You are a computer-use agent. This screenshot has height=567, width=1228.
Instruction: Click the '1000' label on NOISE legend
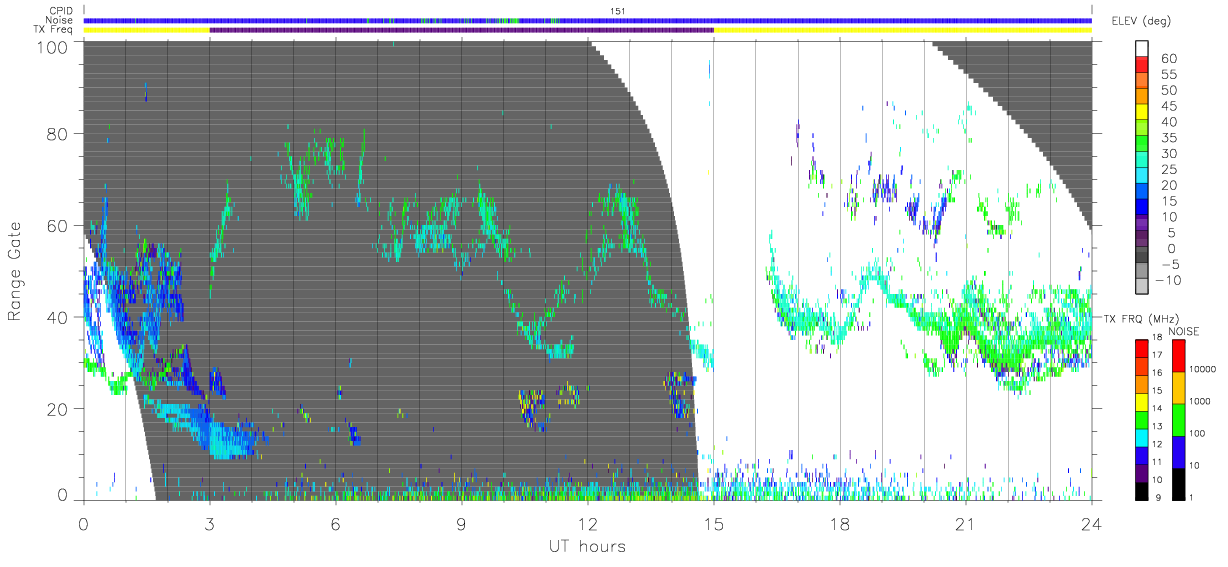pos(1201,401)
